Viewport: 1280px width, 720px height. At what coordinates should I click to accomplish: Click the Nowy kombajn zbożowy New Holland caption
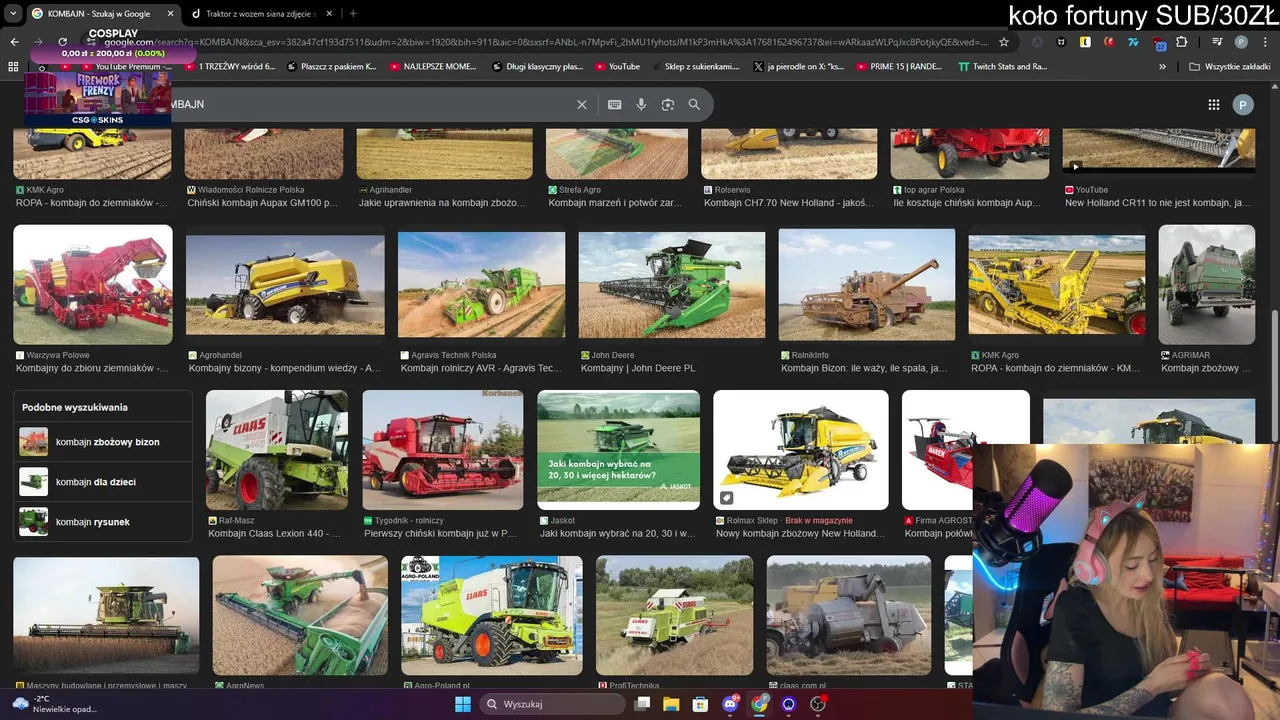[800, 534]
